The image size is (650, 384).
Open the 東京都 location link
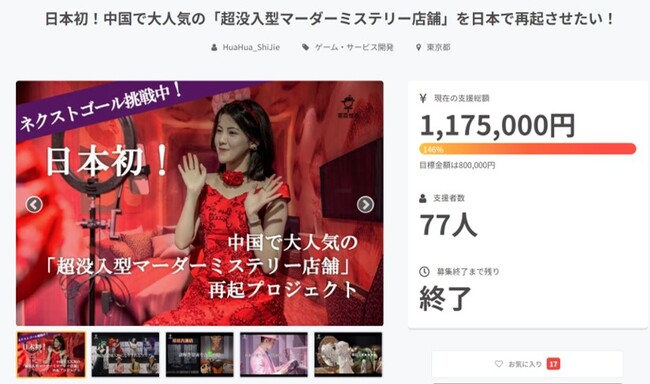[439, 47]
